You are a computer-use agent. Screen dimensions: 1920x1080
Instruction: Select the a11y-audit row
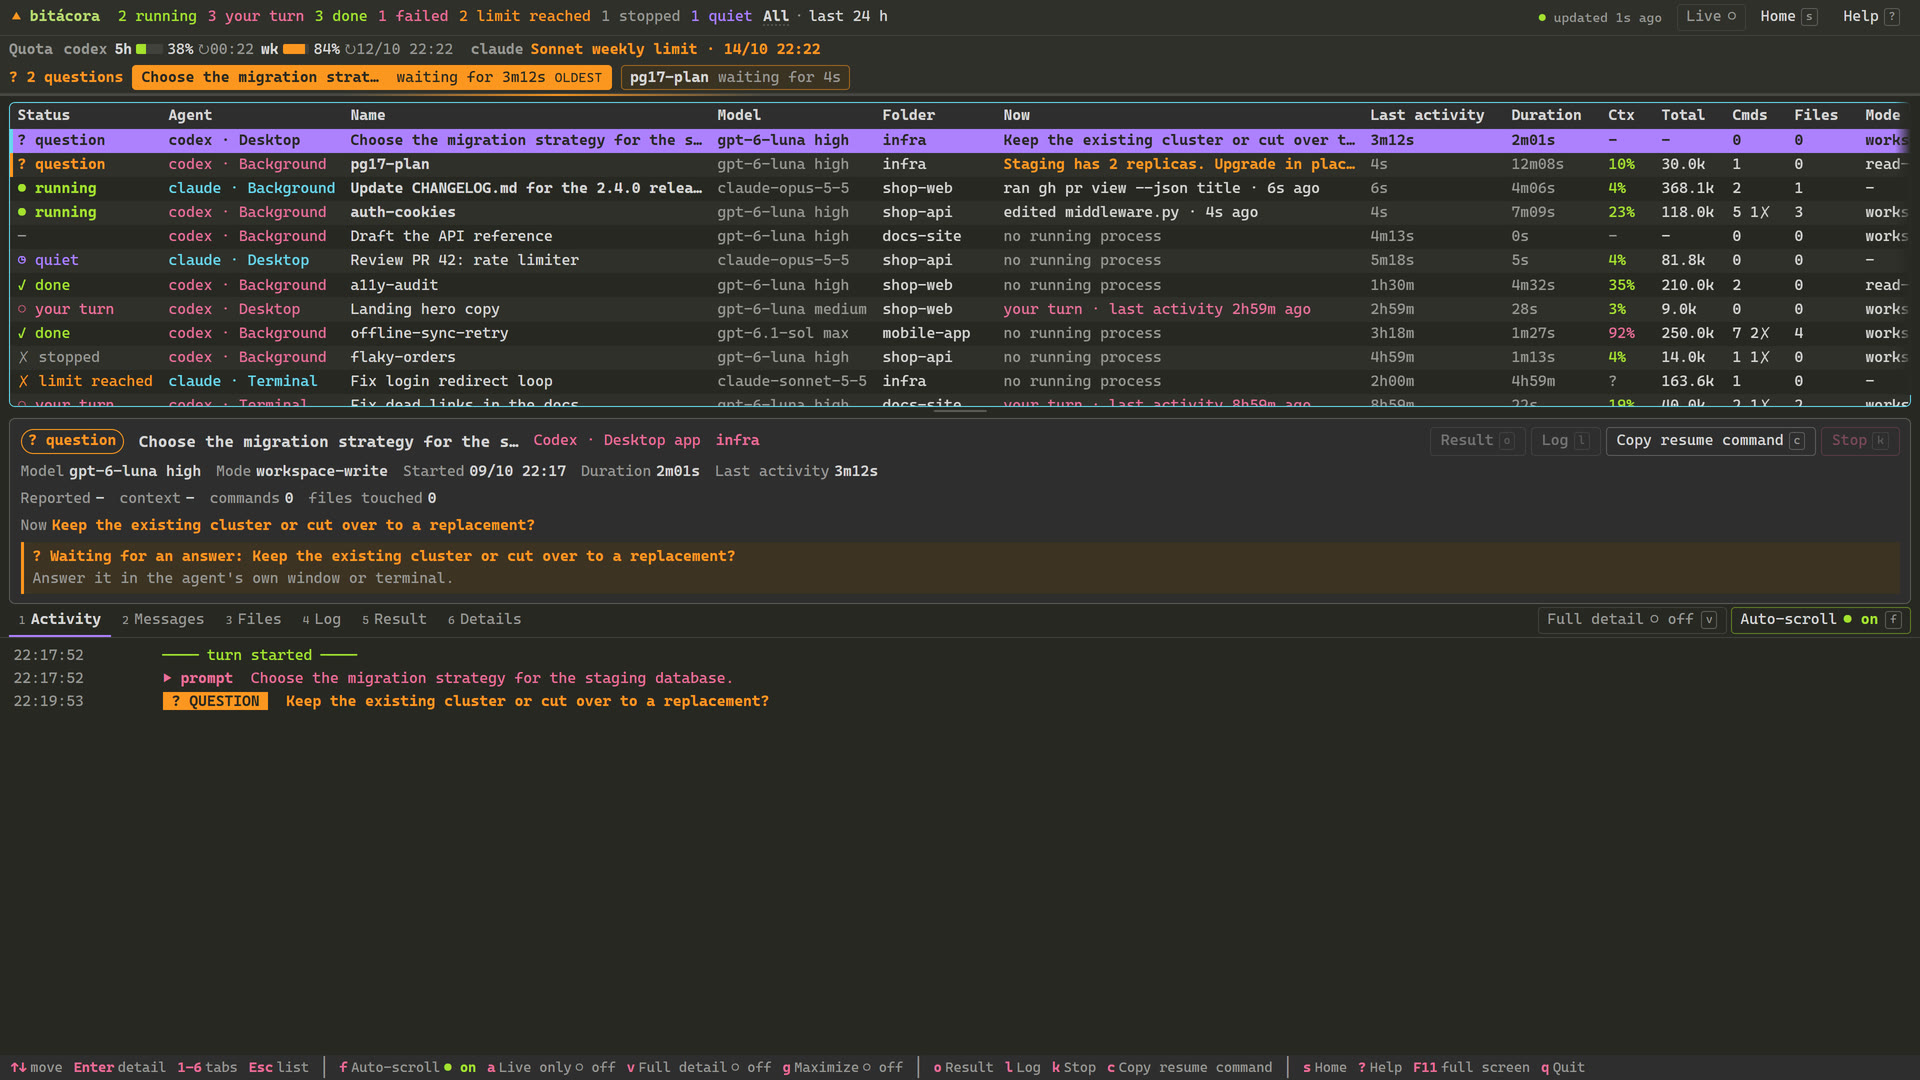pyautogui.click(x=960, y=285)
